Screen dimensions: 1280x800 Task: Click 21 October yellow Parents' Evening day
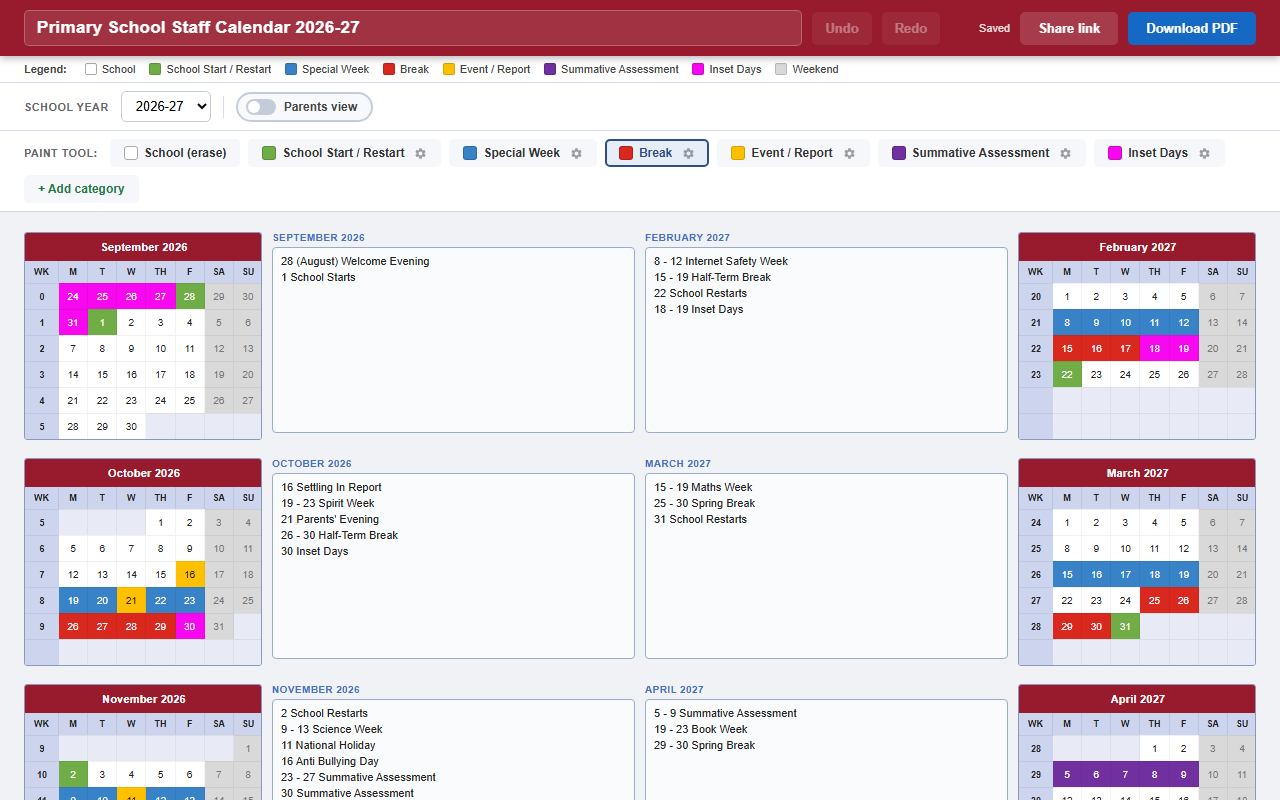131,600
